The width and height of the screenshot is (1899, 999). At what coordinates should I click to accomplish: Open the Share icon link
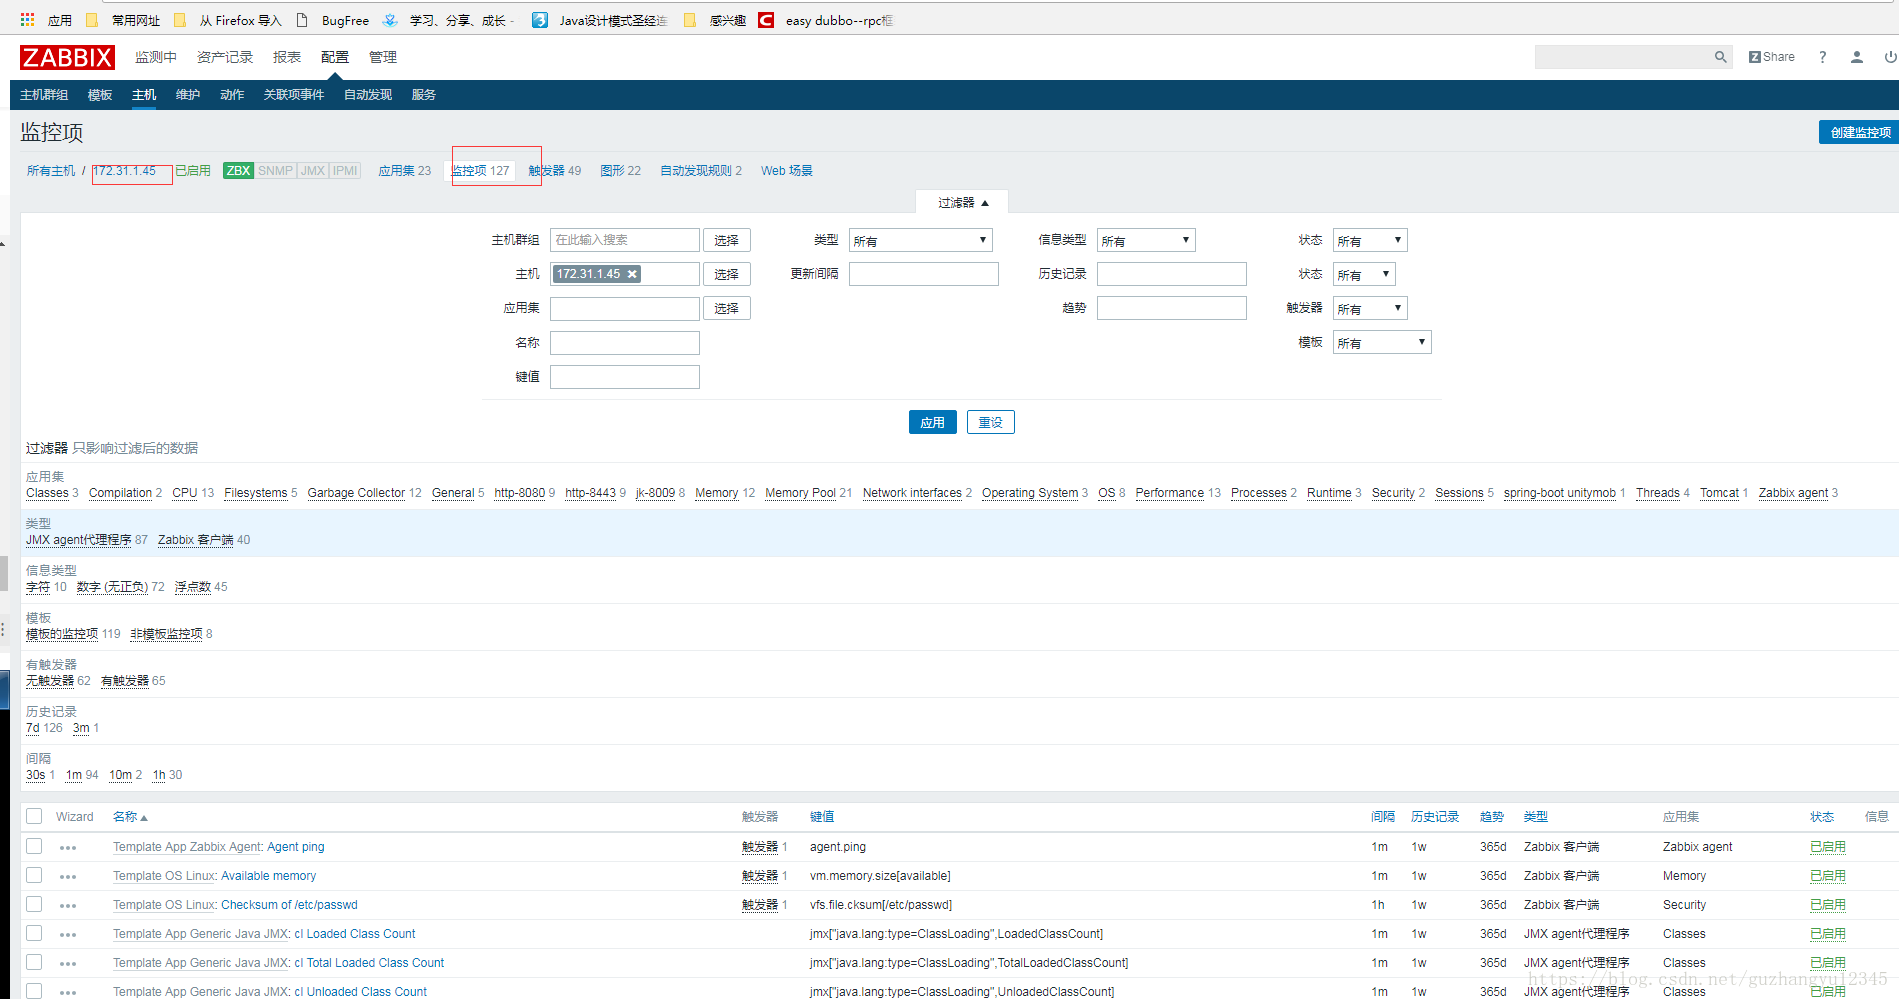click(x=1771, y=57)
